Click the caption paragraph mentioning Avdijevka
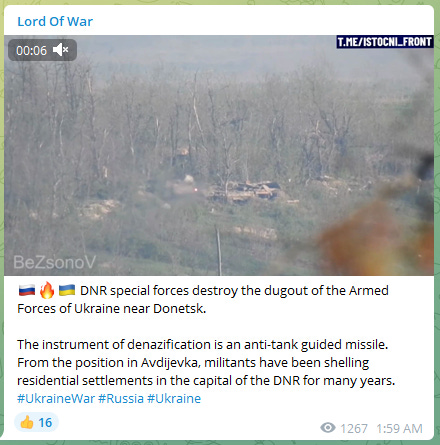Viewport: 440px width, 445px height. [206, 362]
